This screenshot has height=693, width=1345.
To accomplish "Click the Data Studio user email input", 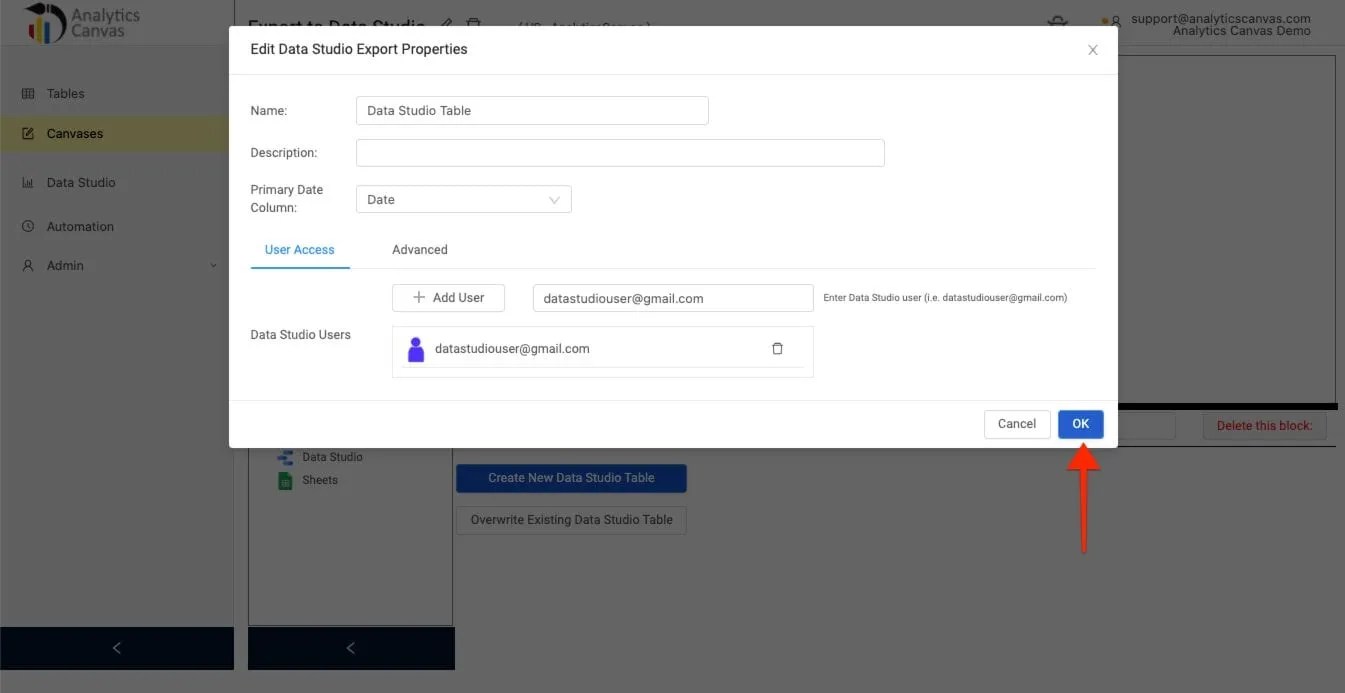I will click(x=673, y=298).
